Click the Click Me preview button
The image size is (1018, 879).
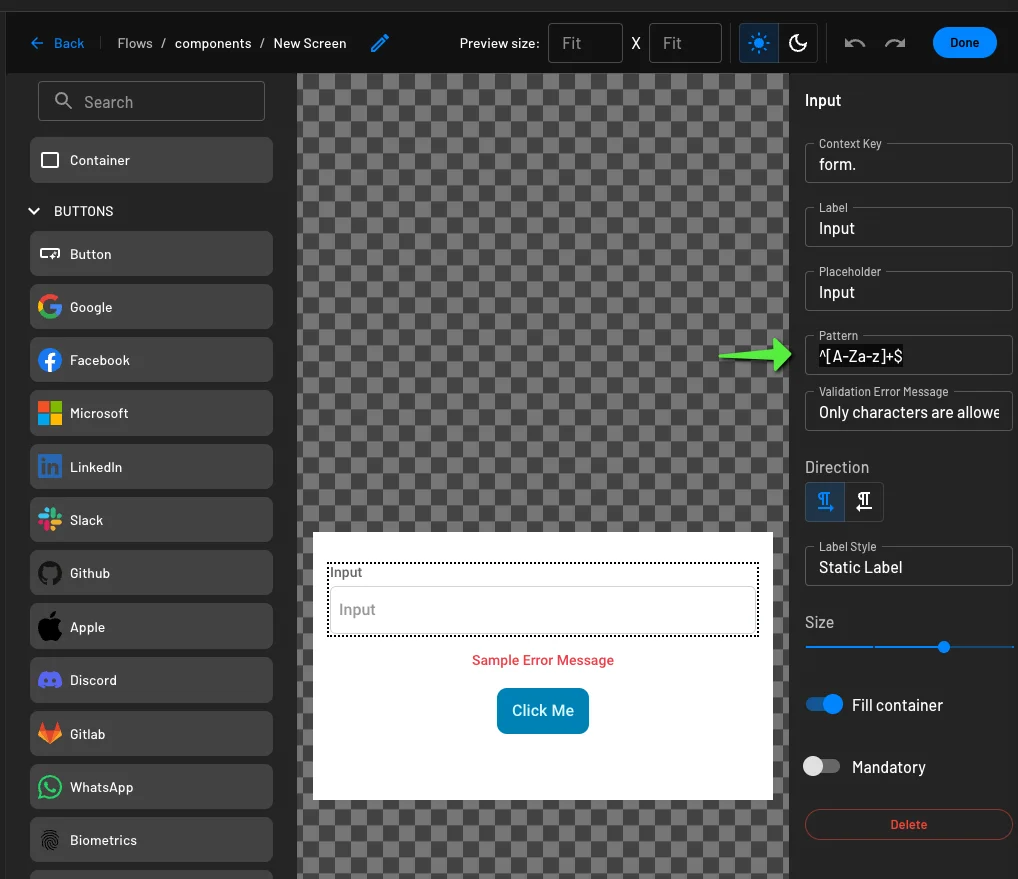click(543, 711)
